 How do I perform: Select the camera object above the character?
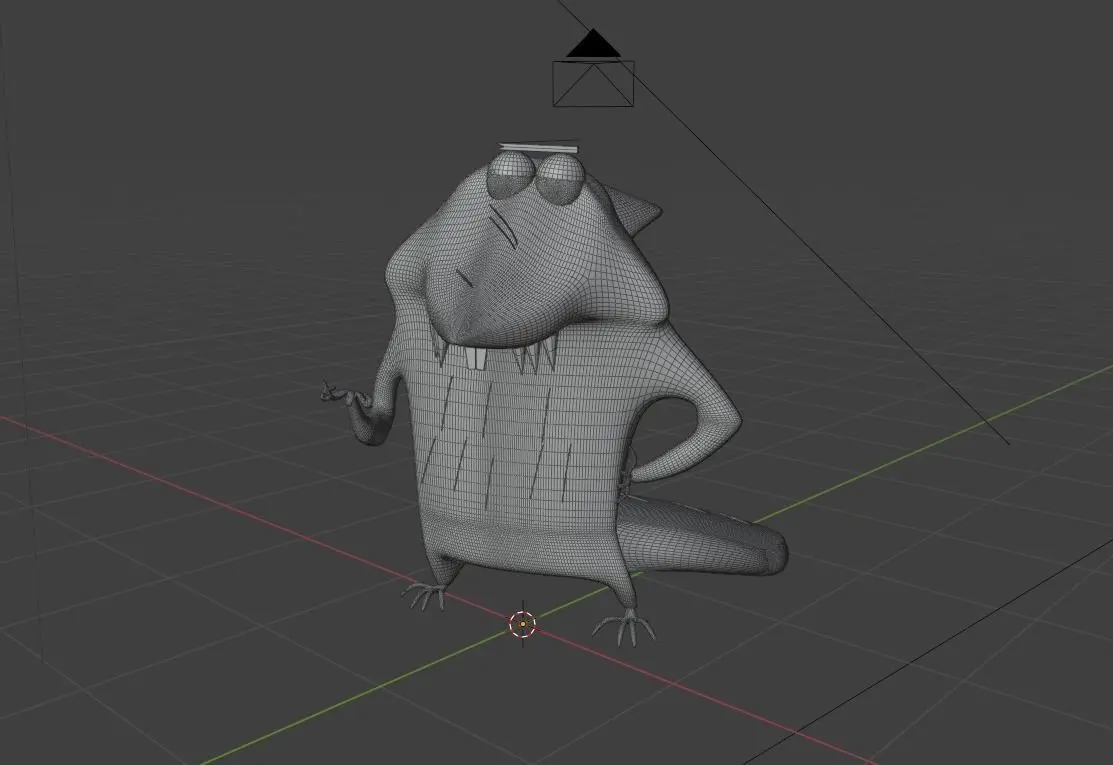pyautogui.click(x=593, y=84)
